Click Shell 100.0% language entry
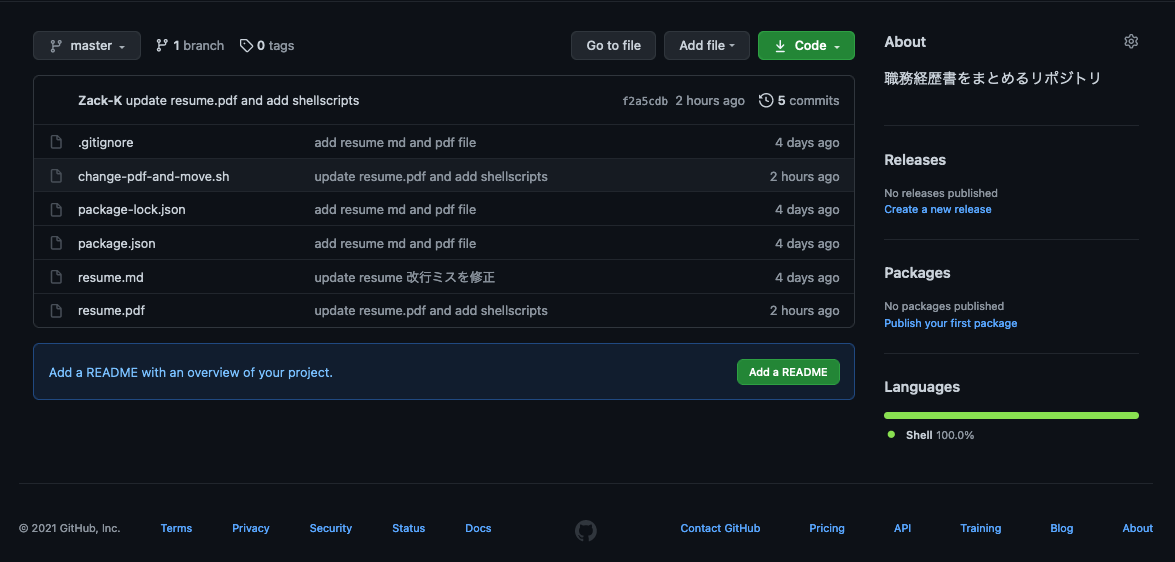The height and width of the screenshot is (562, 1175). click(931, 435)
